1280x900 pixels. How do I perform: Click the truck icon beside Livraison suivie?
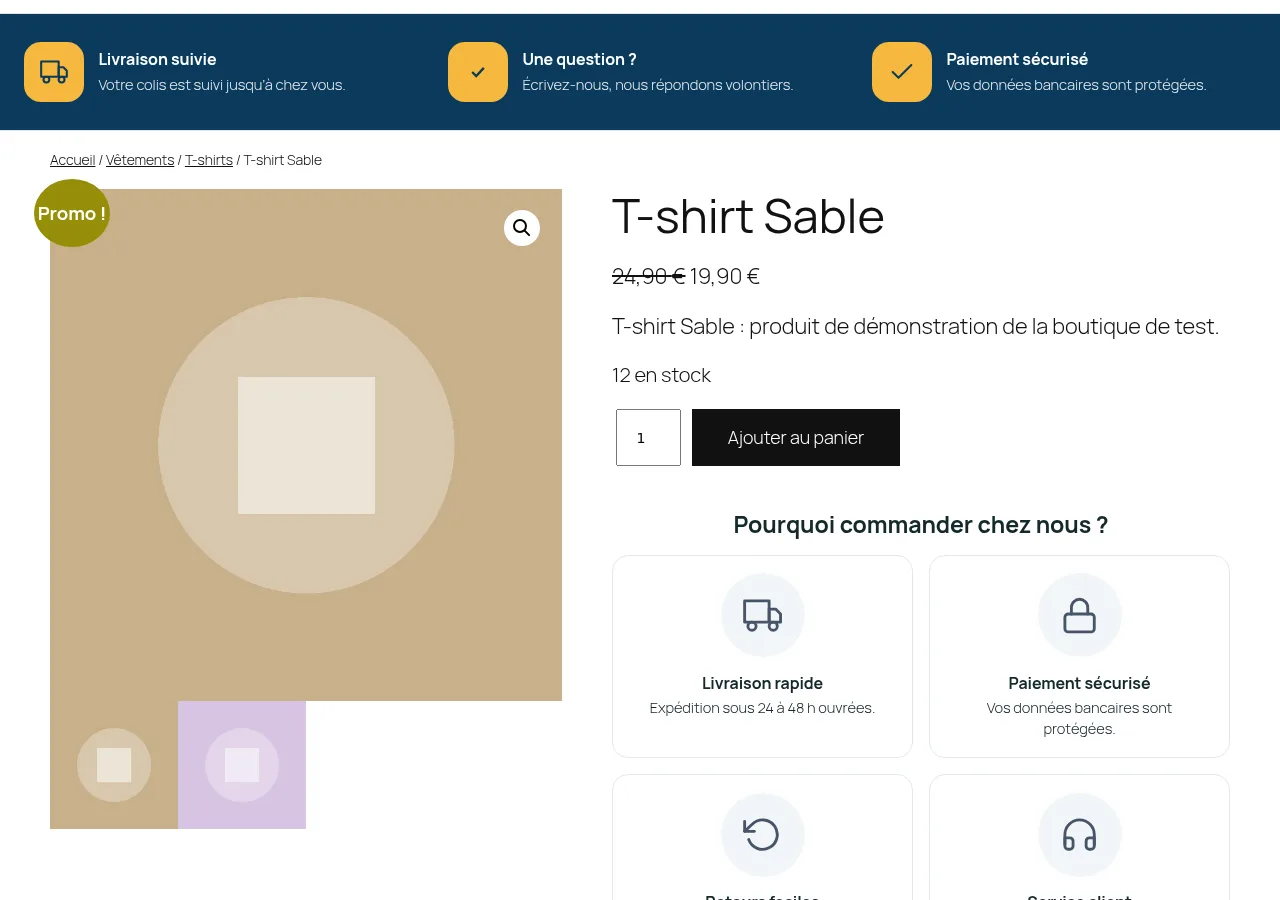(x=54, y=72)
